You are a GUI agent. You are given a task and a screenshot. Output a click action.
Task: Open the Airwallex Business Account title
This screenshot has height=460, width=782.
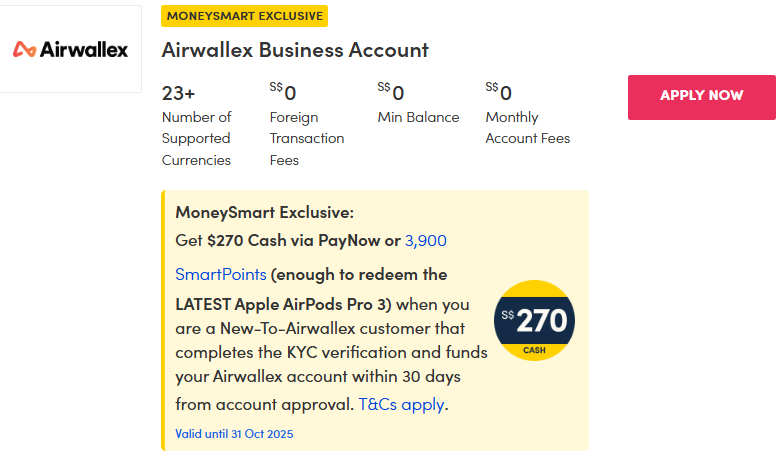(x=295, y=50)
